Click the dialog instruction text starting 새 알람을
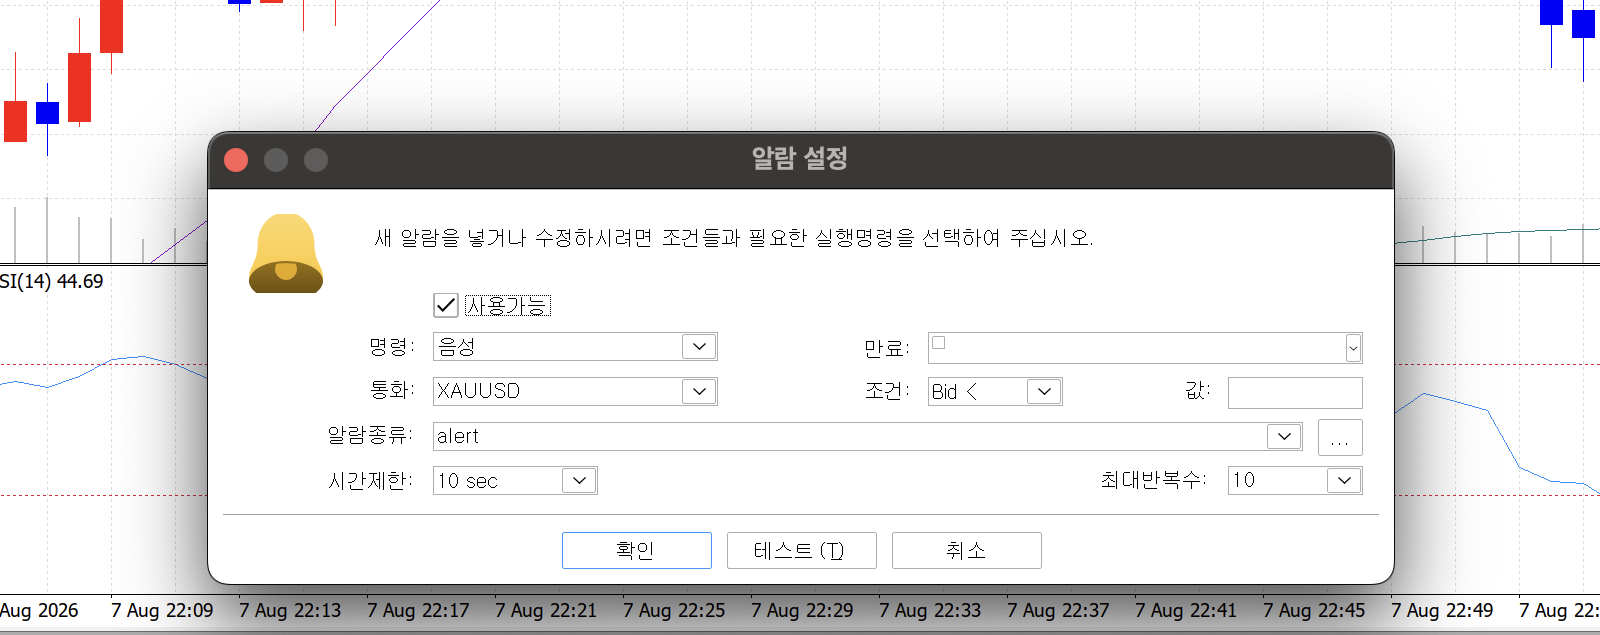Image resolution: width=1600 pixels, height=635 pixels. 733,237
